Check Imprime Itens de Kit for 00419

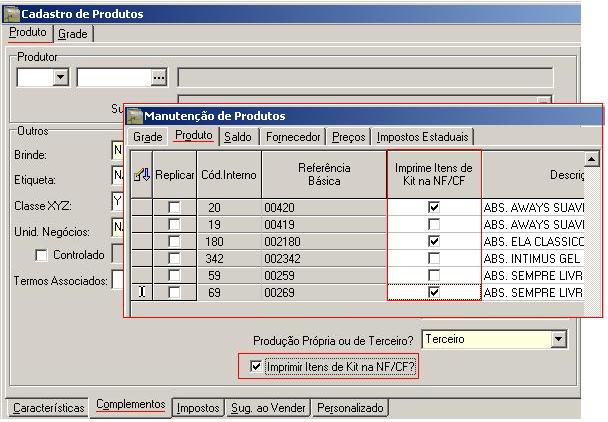pyautogui.click(x=434, y=224)
